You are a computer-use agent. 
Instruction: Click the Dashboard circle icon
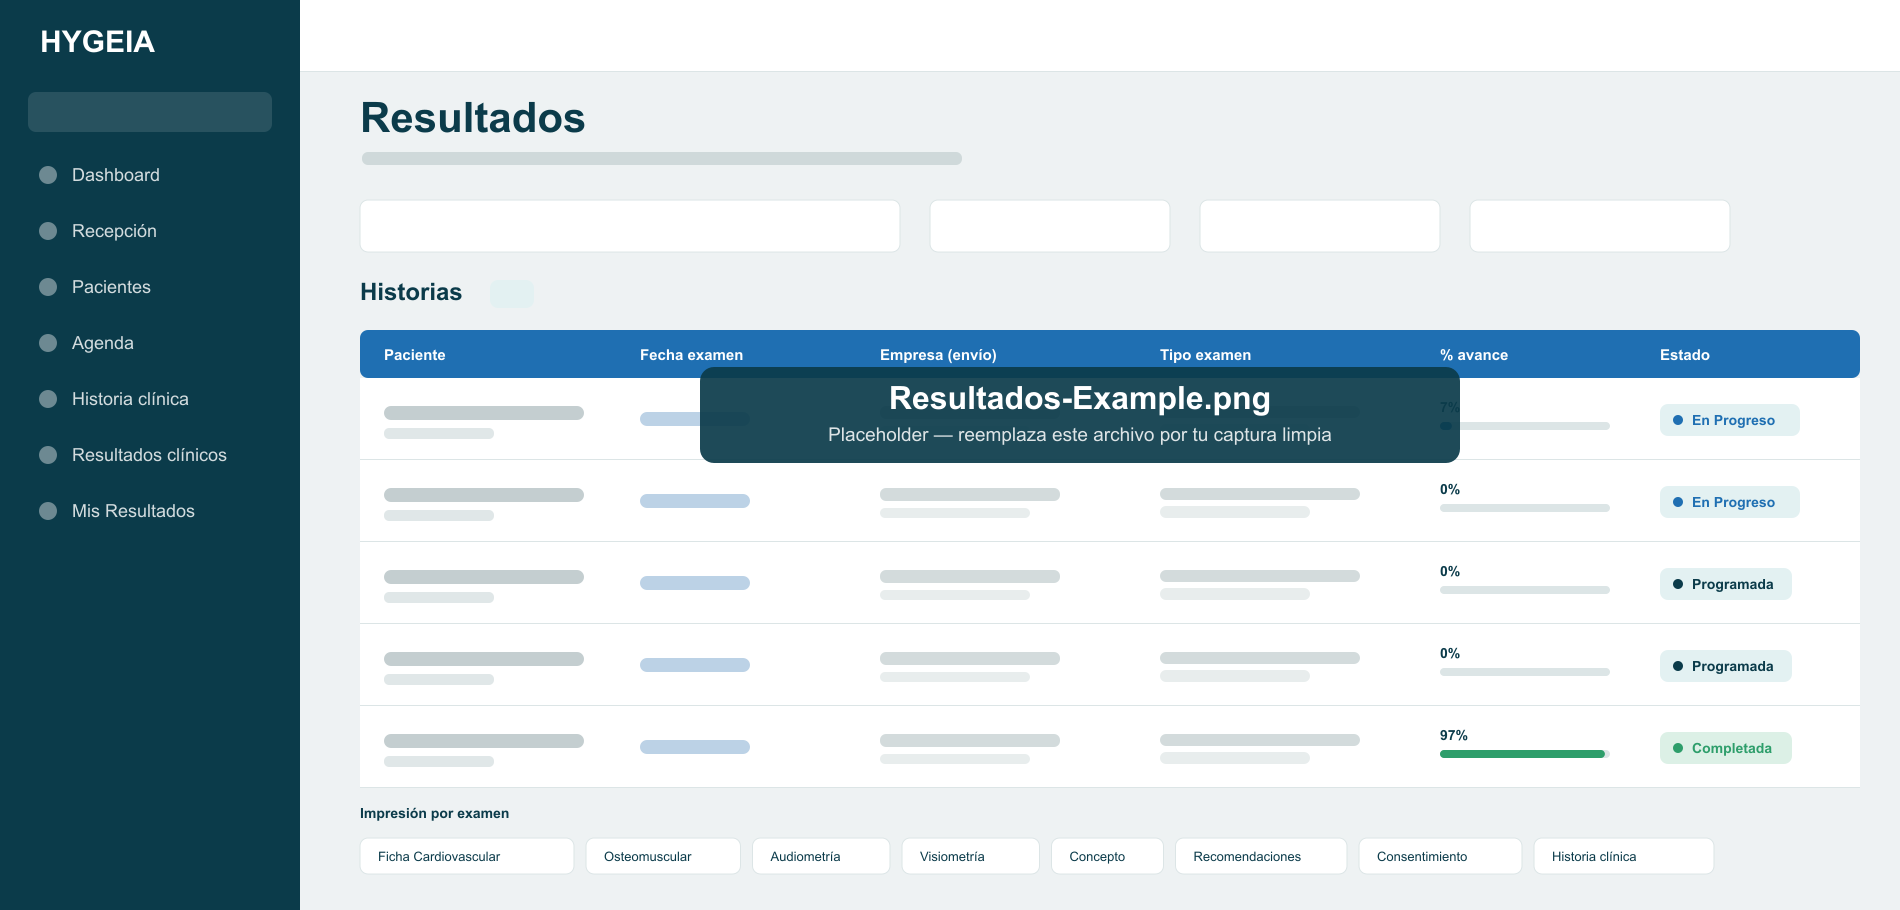[x=48, y=175]
